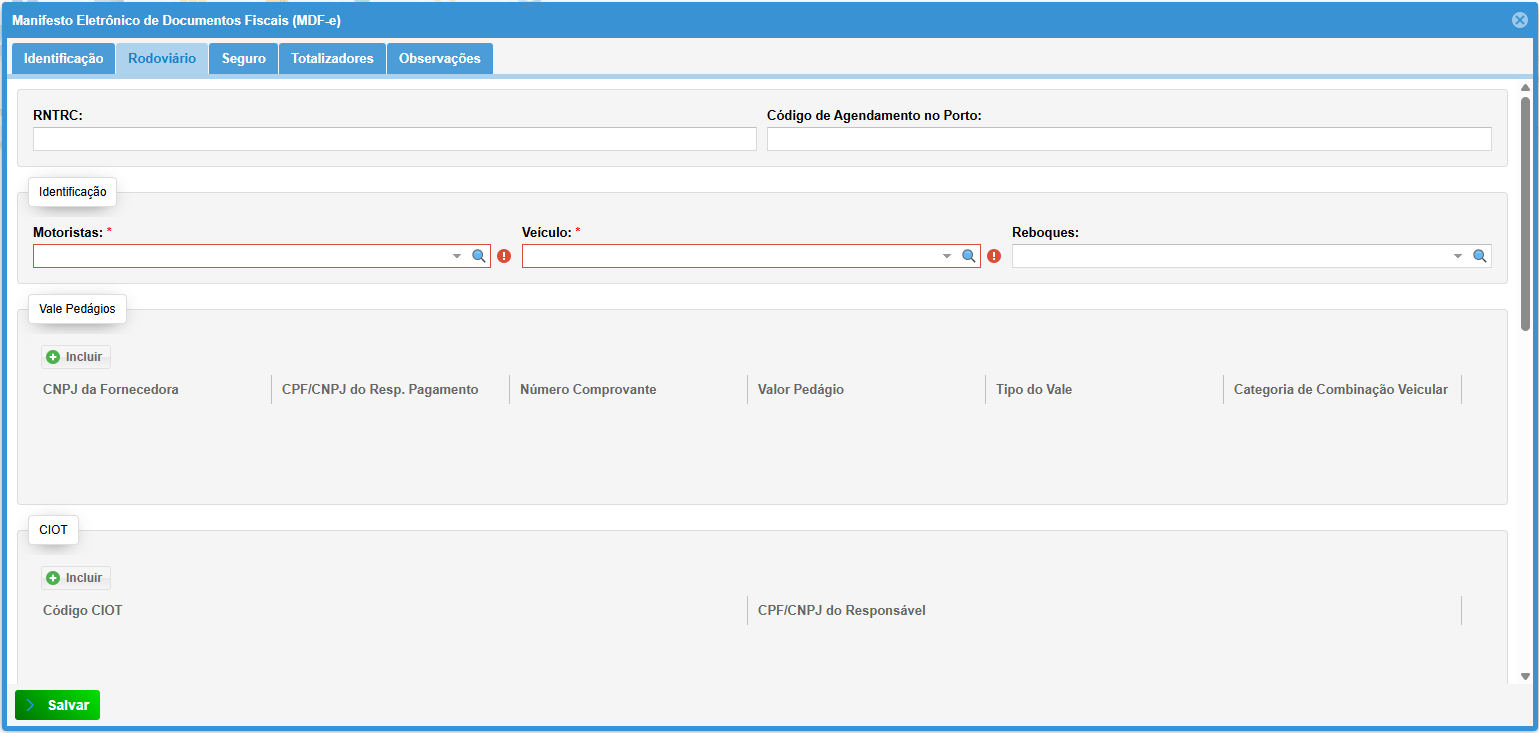Expand the Motoristas dropdown list

pos(457,256)
